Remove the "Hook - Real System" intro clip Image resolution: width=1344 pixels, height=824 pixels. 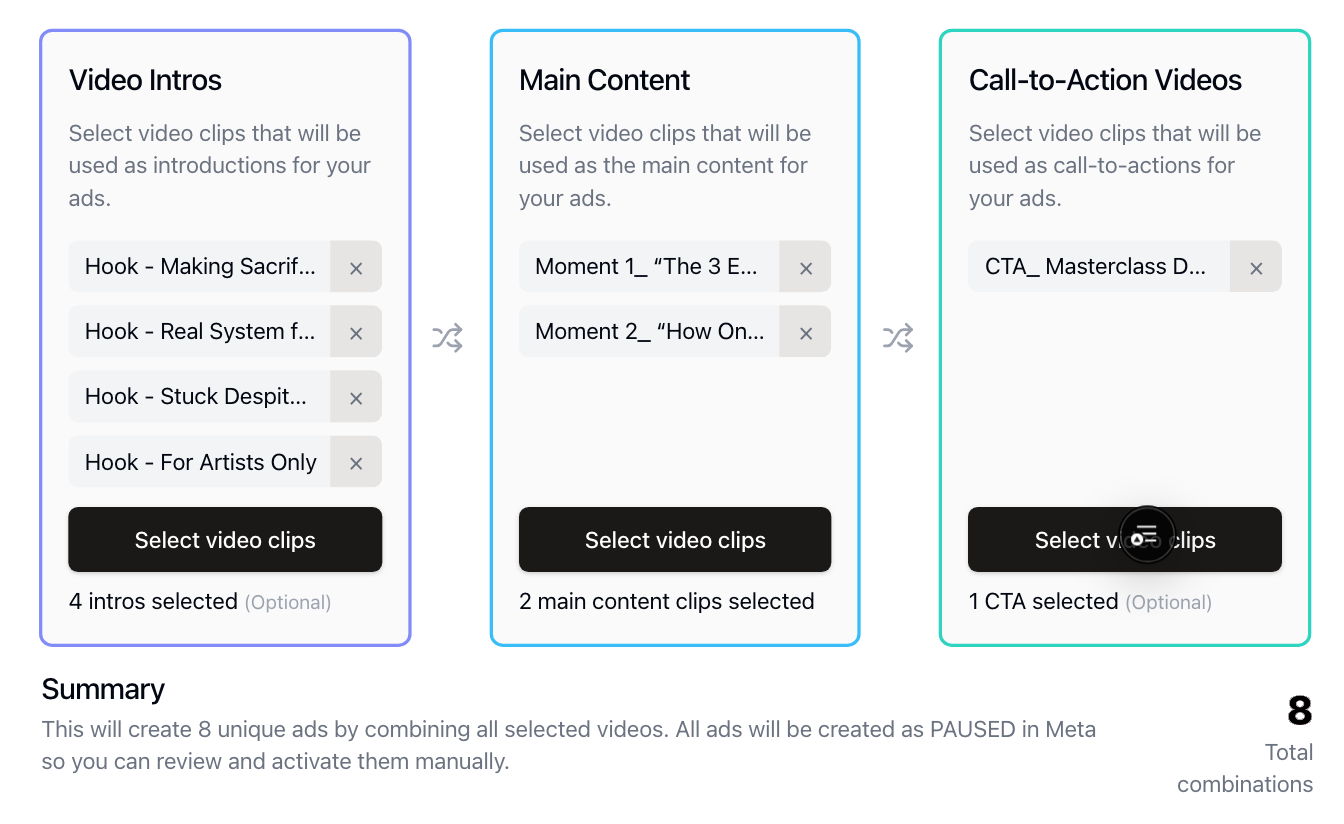(x=356, y=331)
